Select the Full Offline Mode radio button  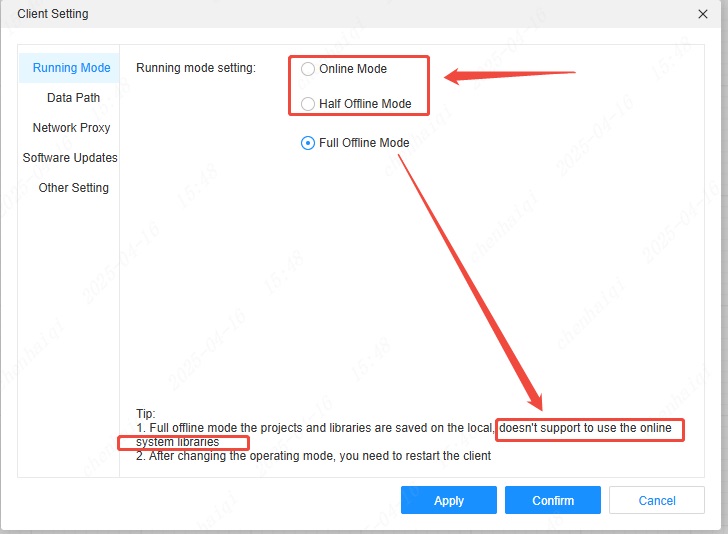(308, 143)
